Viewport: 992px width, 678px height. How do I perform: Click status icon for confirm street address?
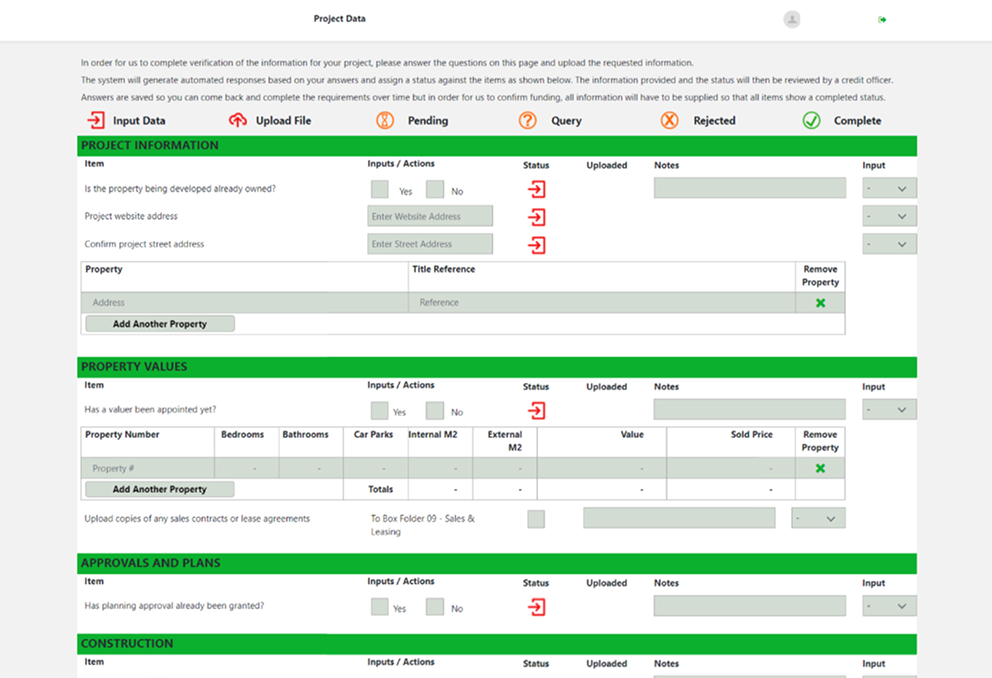pos(536,245)
